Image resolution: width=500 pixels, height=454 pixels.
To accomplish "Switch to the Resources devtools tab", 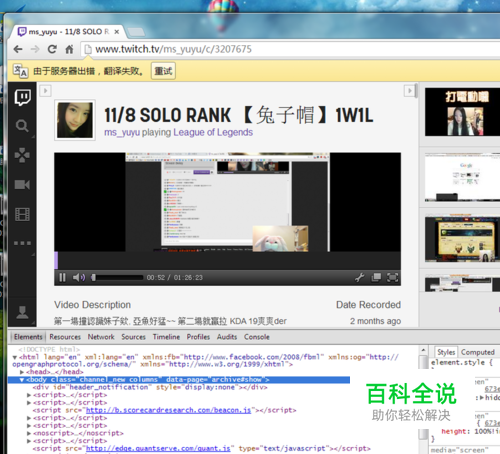I will [65, 337].
